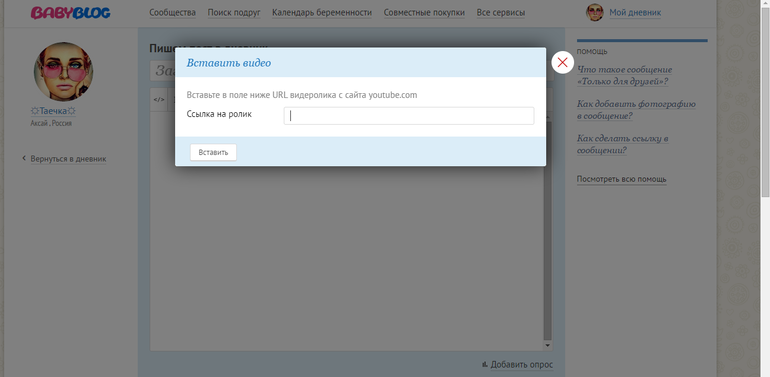Open Календарь беременности
The image size is (770, 377).
point(322,13)
